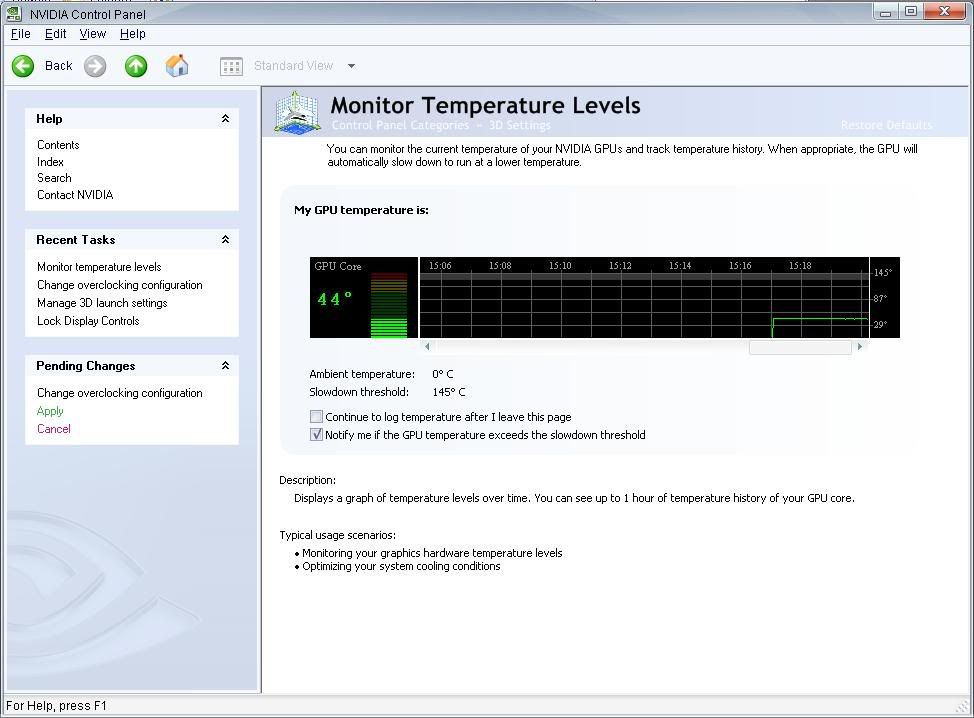Minimize the NVIDIA Control Panel window
Viewport: 974px width, 718px height.
tap(886, 12)
